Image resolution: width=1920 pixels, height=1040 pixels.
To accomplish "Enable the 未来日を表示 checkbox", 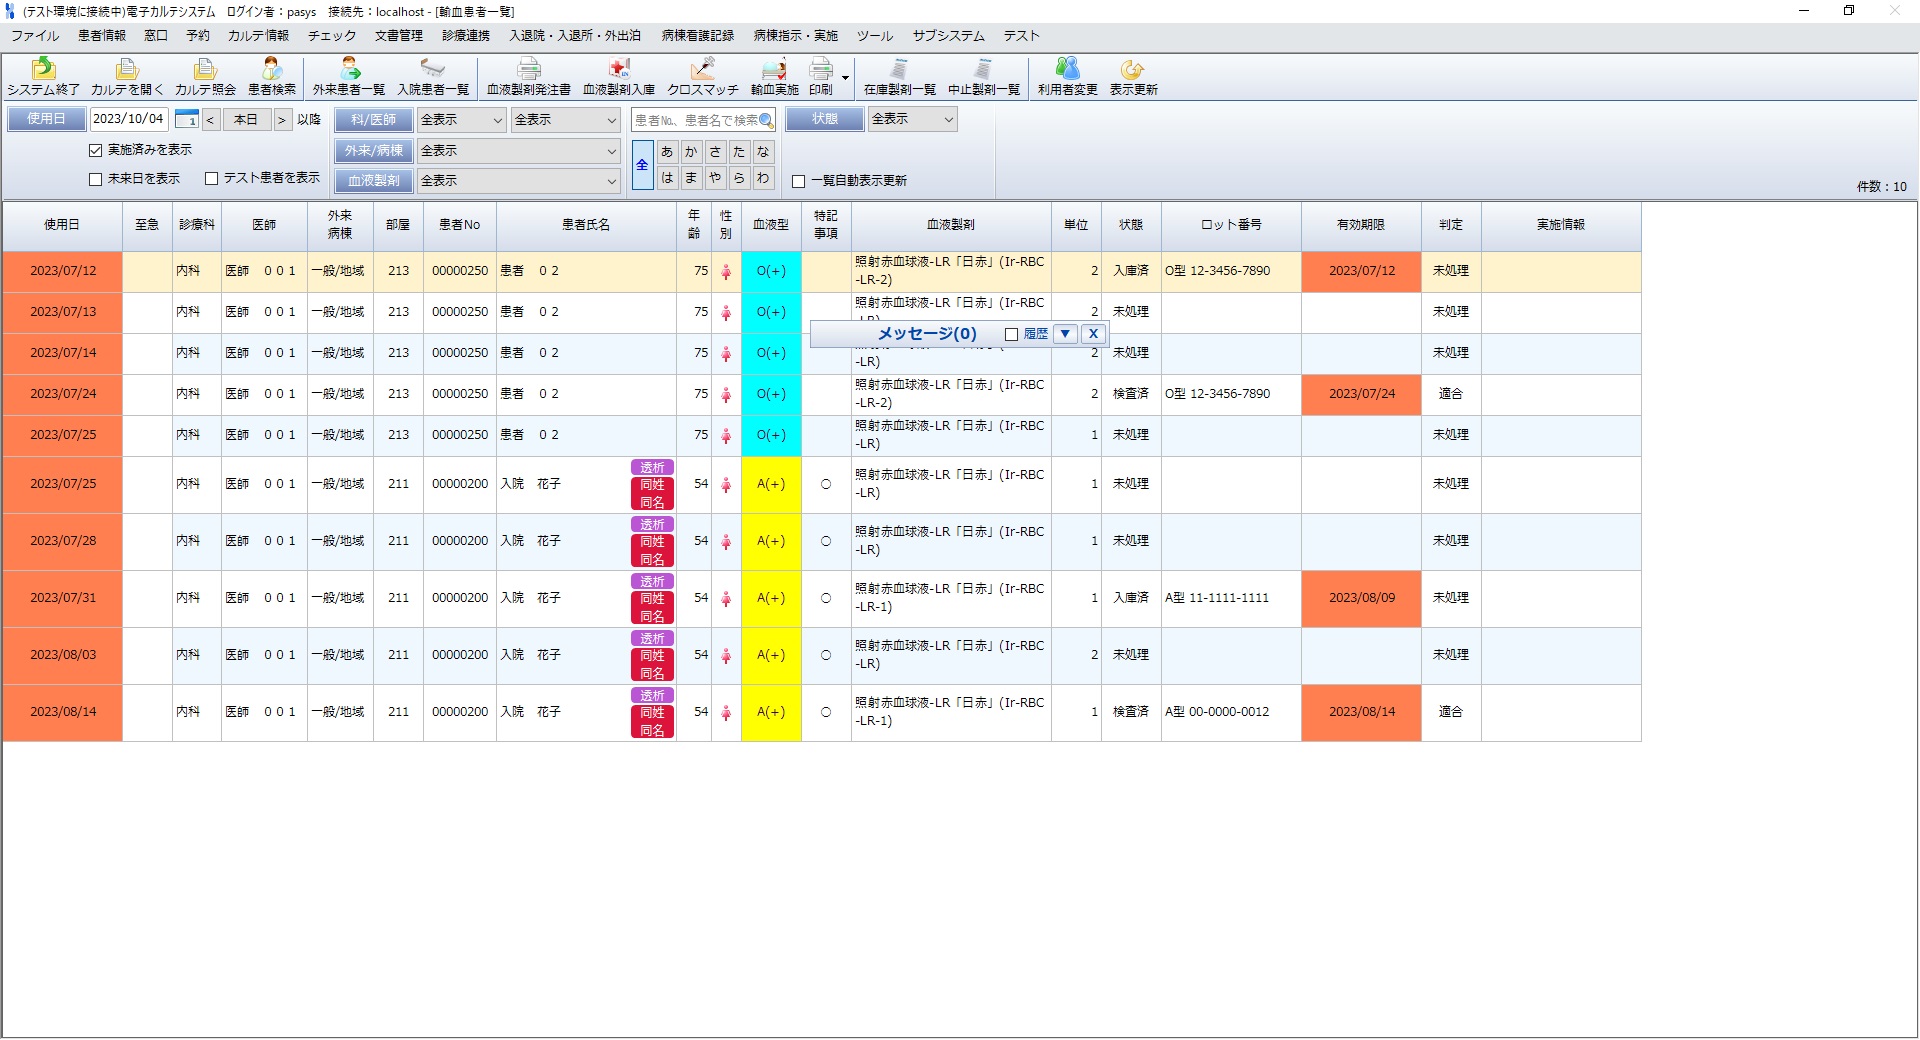I will 96,179.
